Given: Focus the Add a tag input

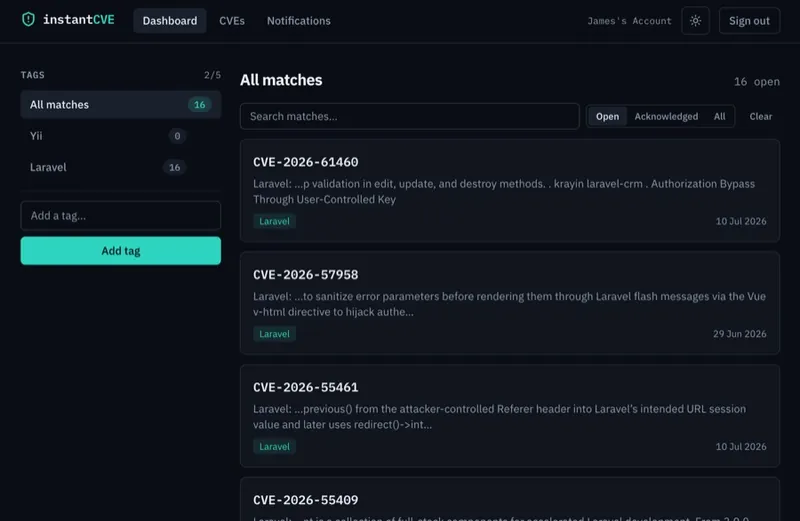Looking at the screenshot, I should click(x=120, y=215).
